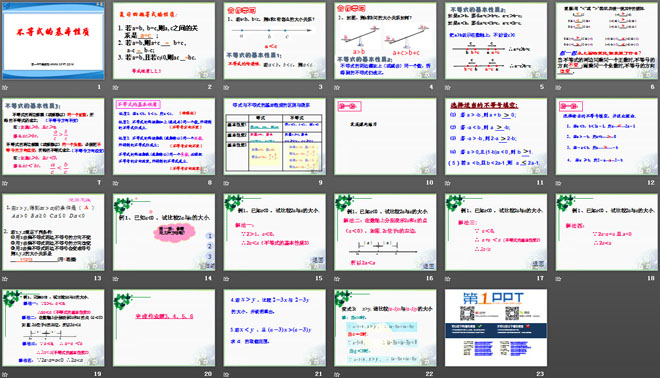The height and width of the screenshot is (378, 660).
Task: Play animations via star under slide 14
Action: click(x=116, y=278)
